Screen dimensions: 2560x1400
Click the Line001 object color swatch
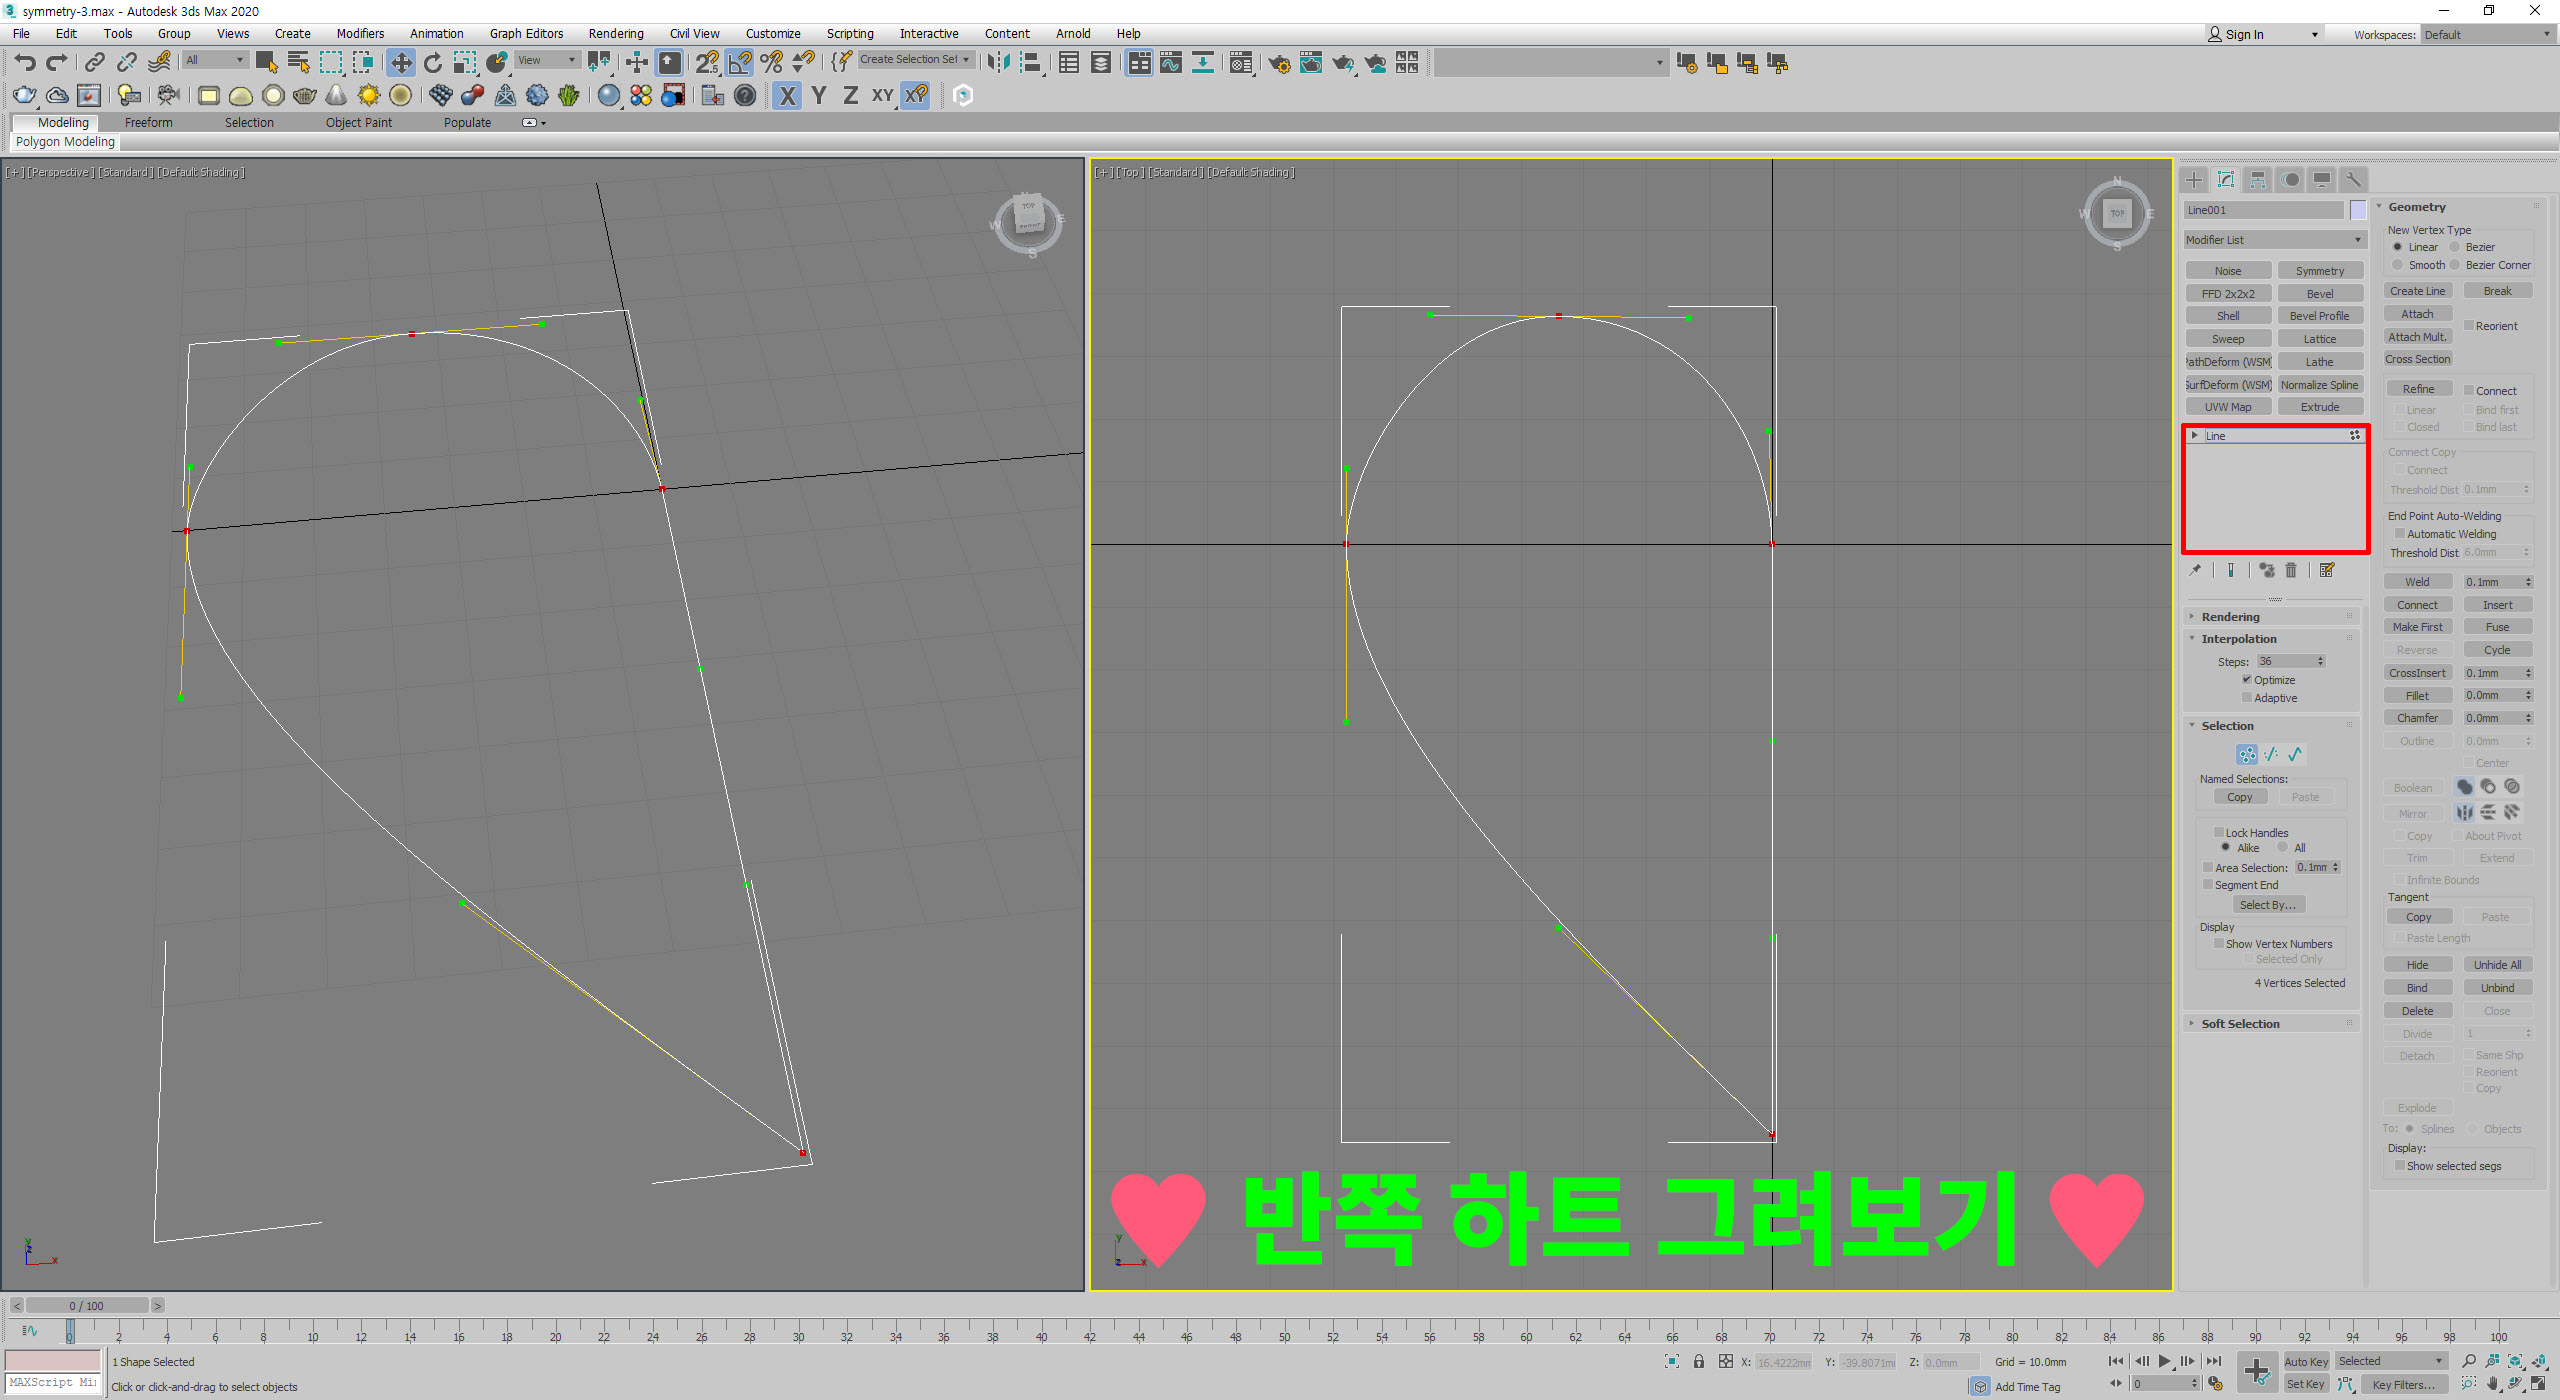pos(2358,210)
